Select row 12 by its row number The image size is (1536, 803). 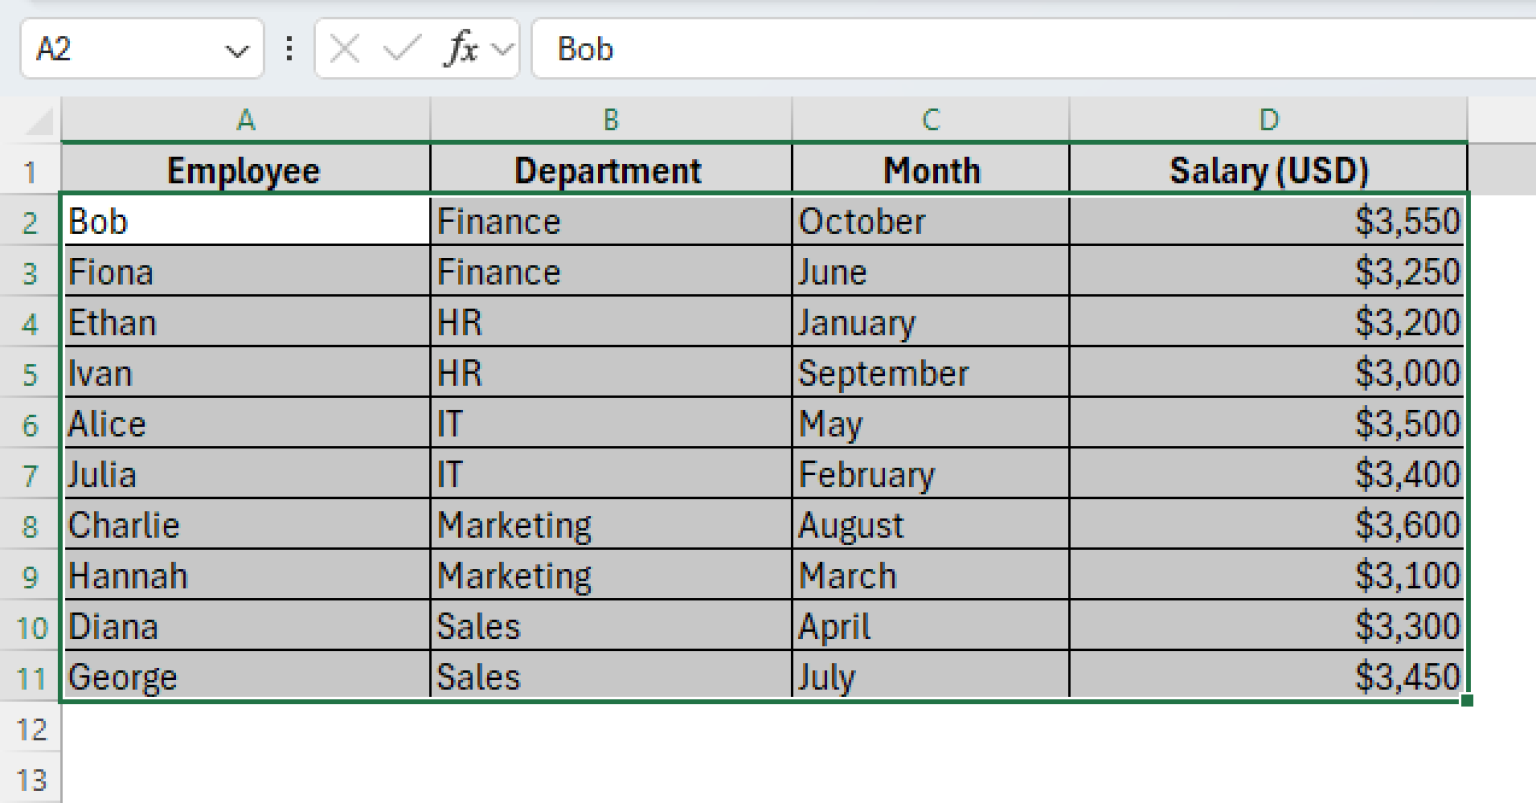tap(31, 729)
